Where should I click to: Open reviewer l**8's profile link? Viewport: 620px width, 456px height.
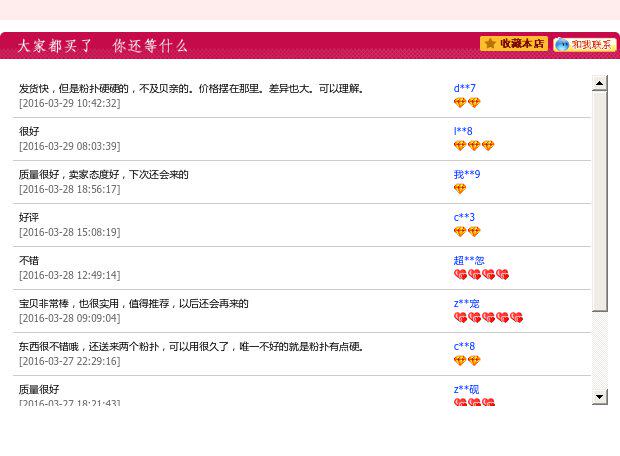(463, 132)
